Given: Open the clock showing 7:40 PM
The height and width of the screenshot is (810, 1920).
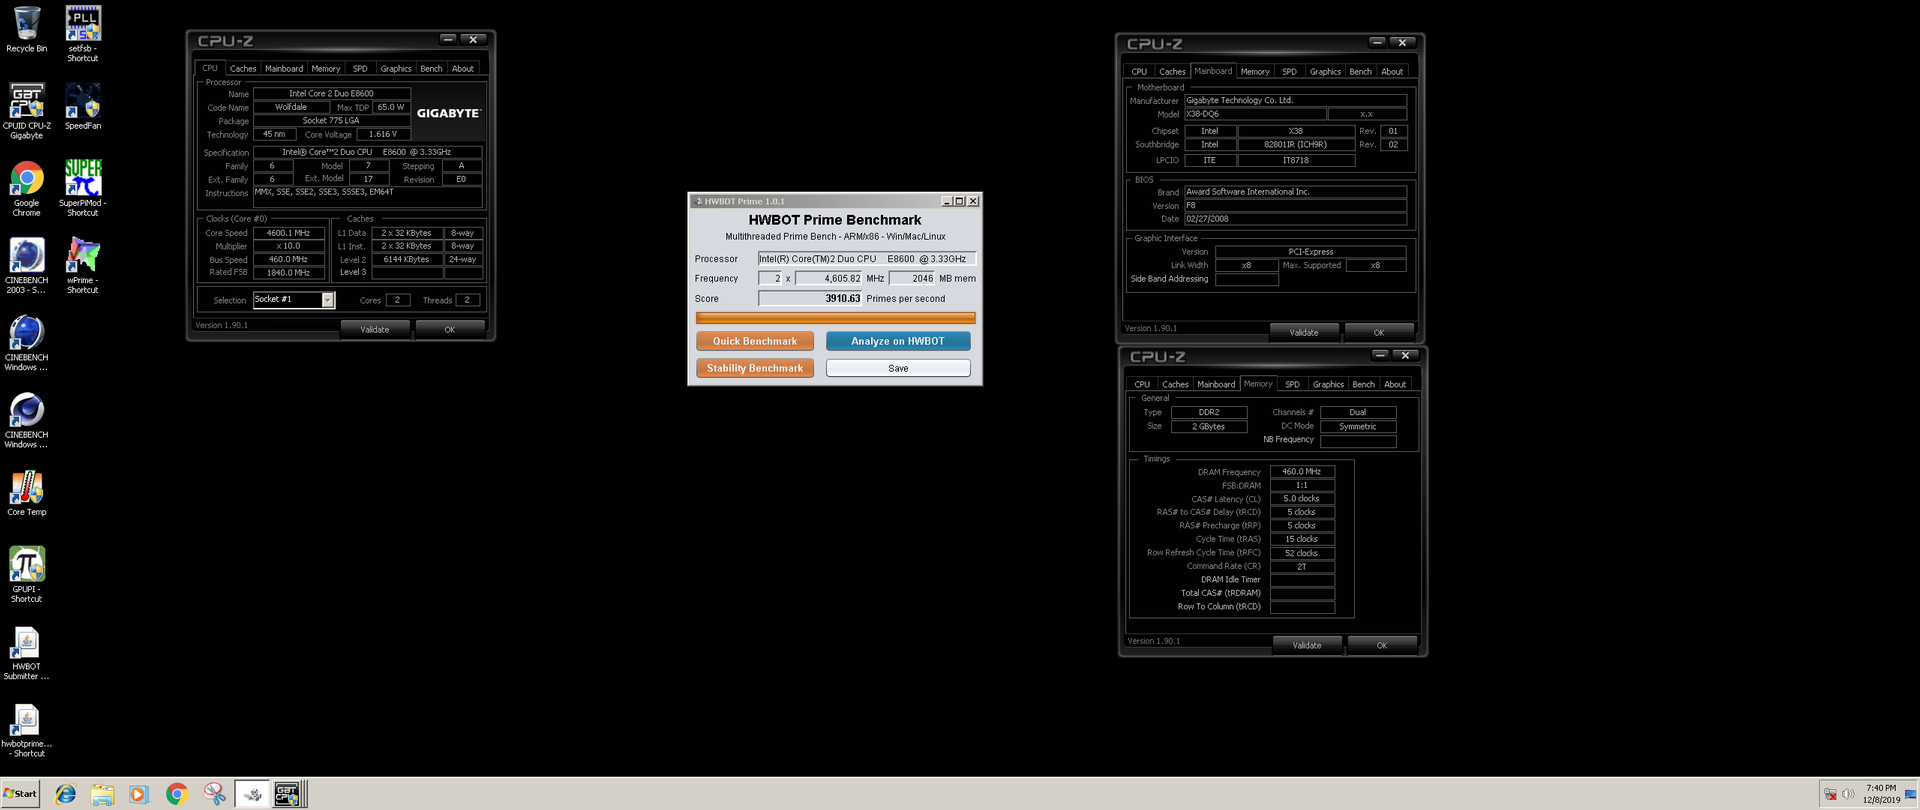Looking at the screenshot, I should point(1881,794).
